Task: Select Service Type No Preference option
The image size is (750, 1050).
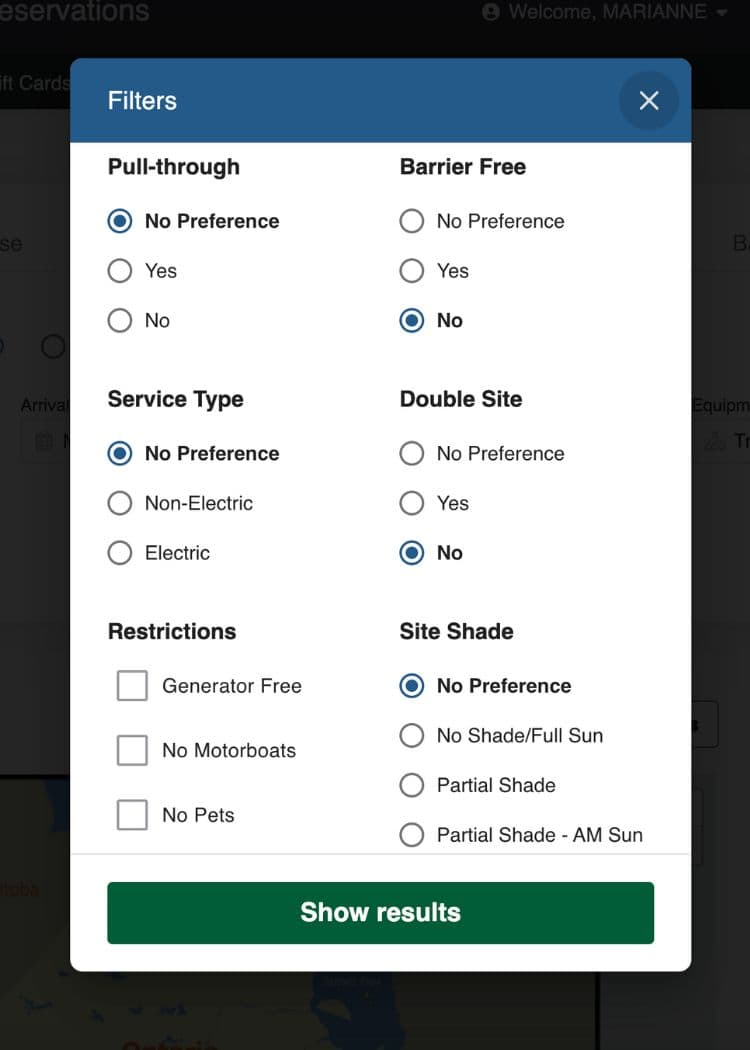Action: click(x=120, y=453)
